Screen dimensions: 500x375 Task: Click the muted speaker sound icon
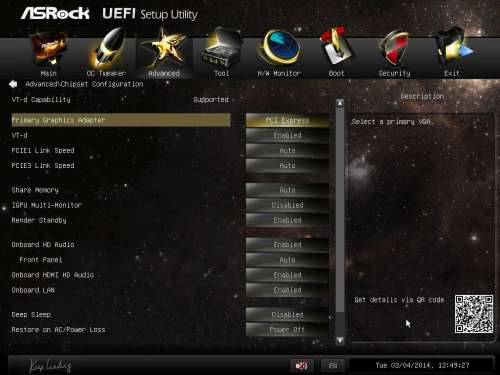301,366
